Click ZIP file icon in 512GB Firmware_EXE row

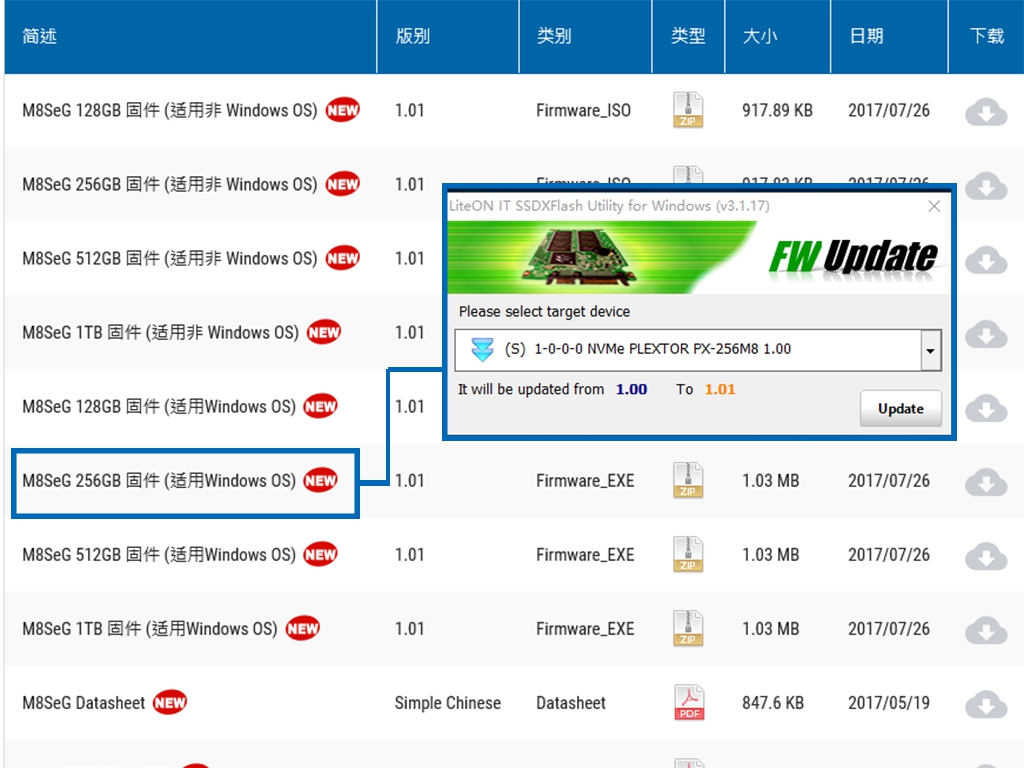(688, 554)
